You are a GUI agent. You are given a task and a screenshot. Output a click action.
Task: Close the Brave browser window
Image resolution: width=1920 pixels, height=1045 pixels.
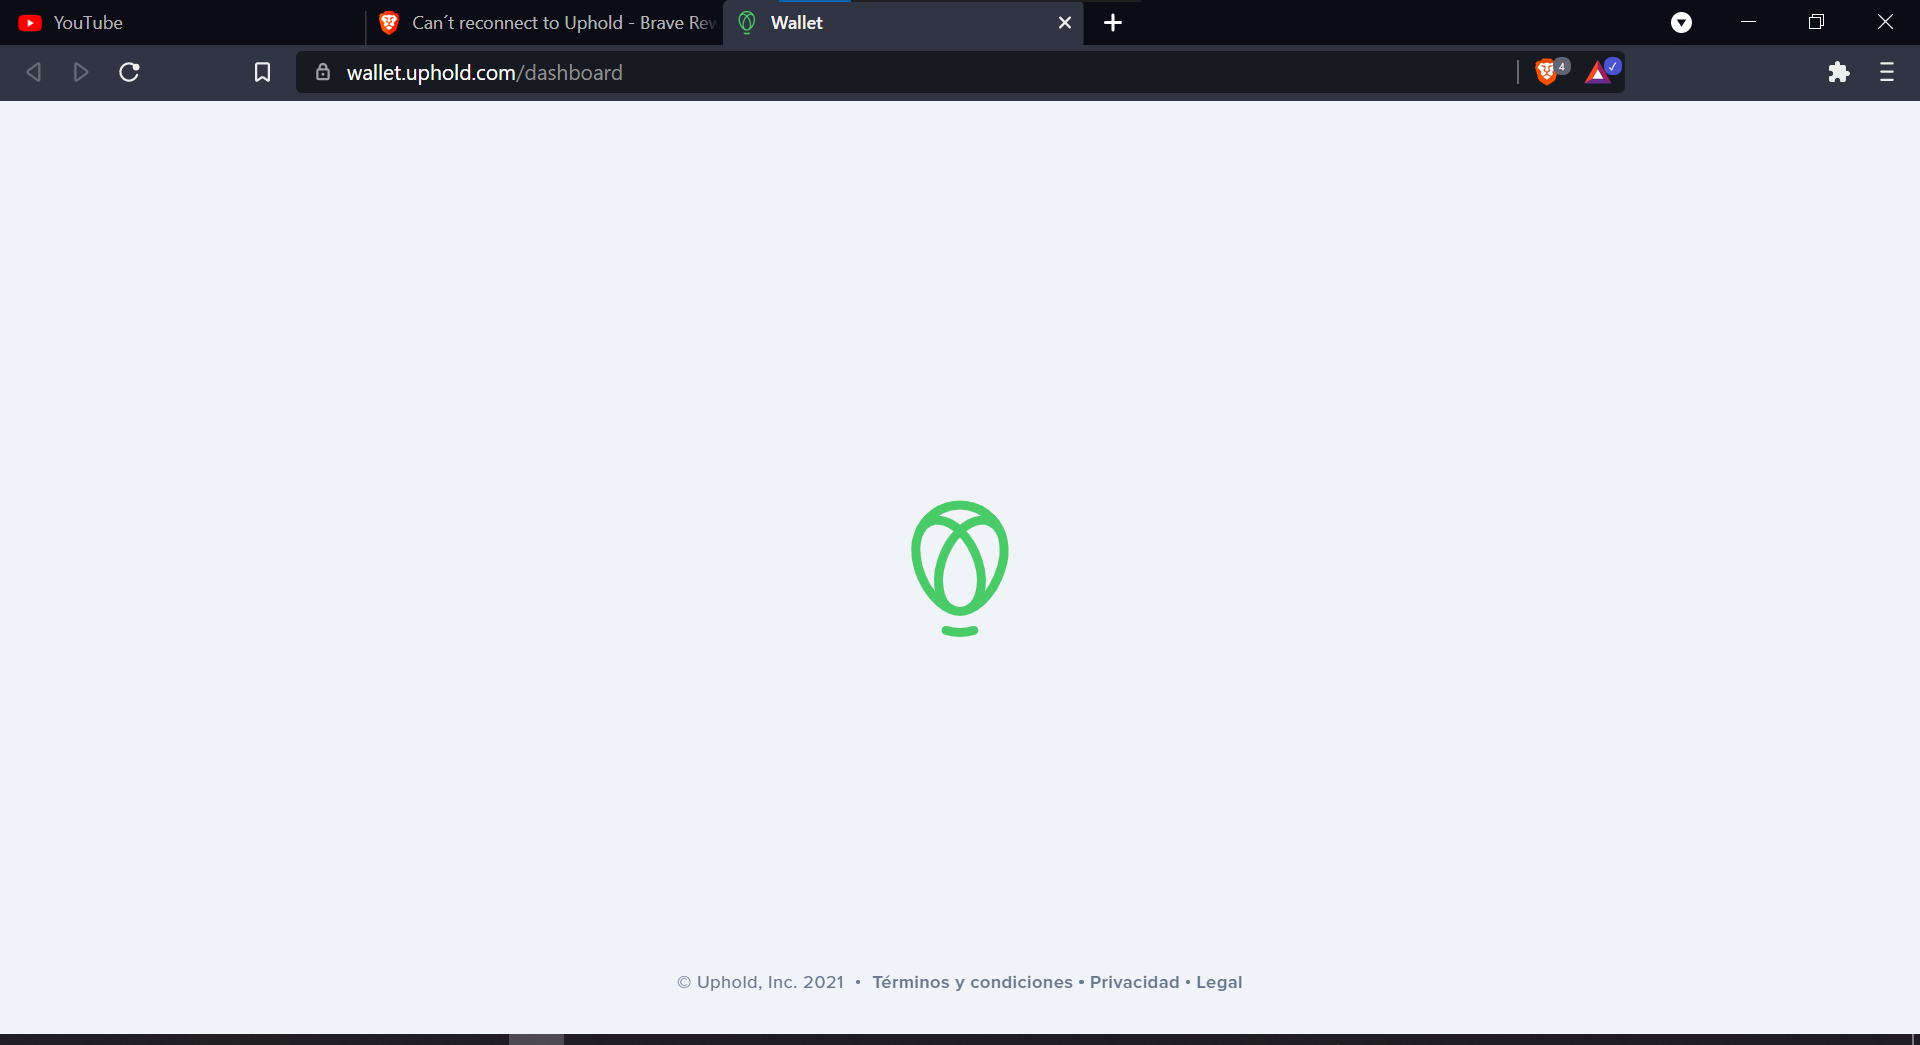pyautogui.click(x=1885, y=22)
